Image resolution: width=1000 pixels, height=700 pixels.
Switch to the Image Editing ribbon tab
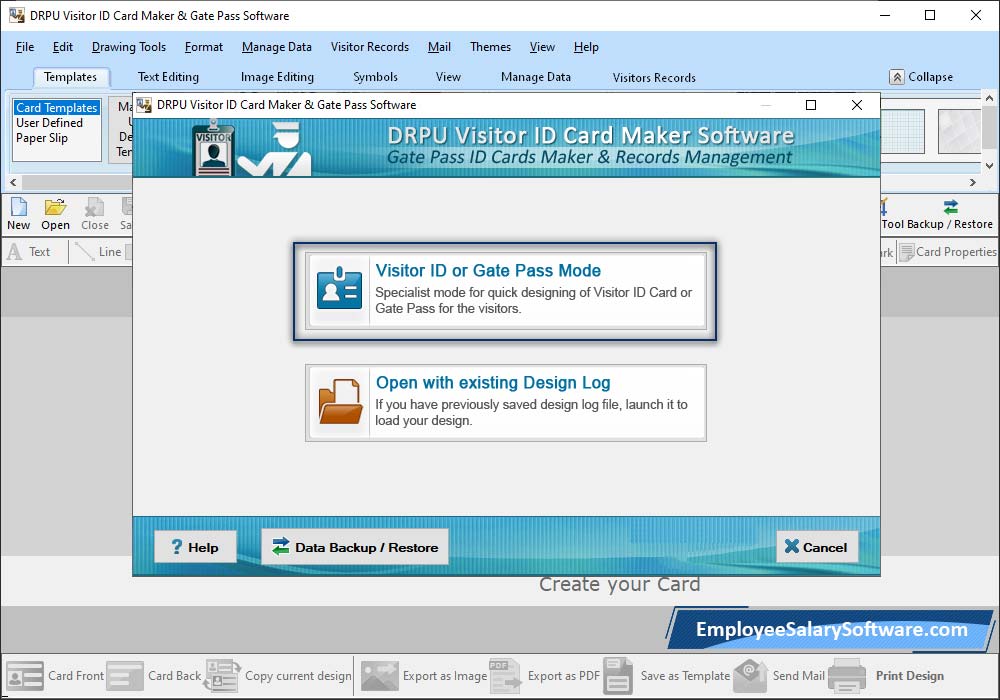tap(277, 77)
